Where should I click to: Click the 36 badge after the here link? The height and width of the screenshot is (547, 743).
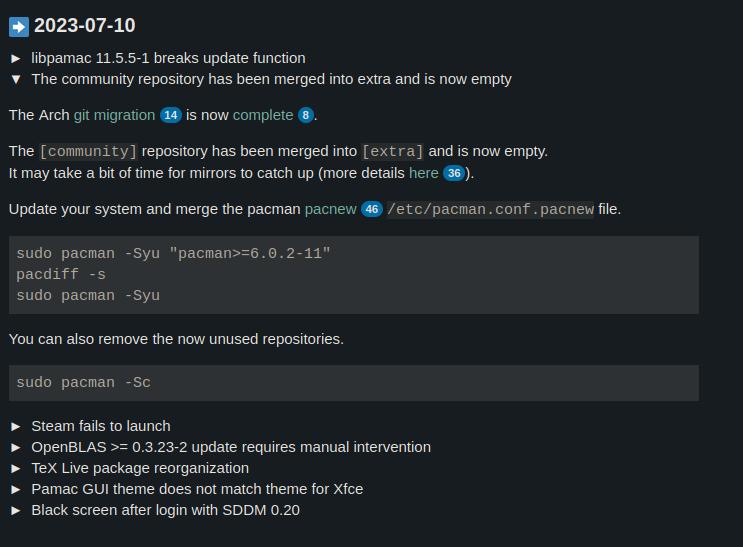click(x=454, y=173)
